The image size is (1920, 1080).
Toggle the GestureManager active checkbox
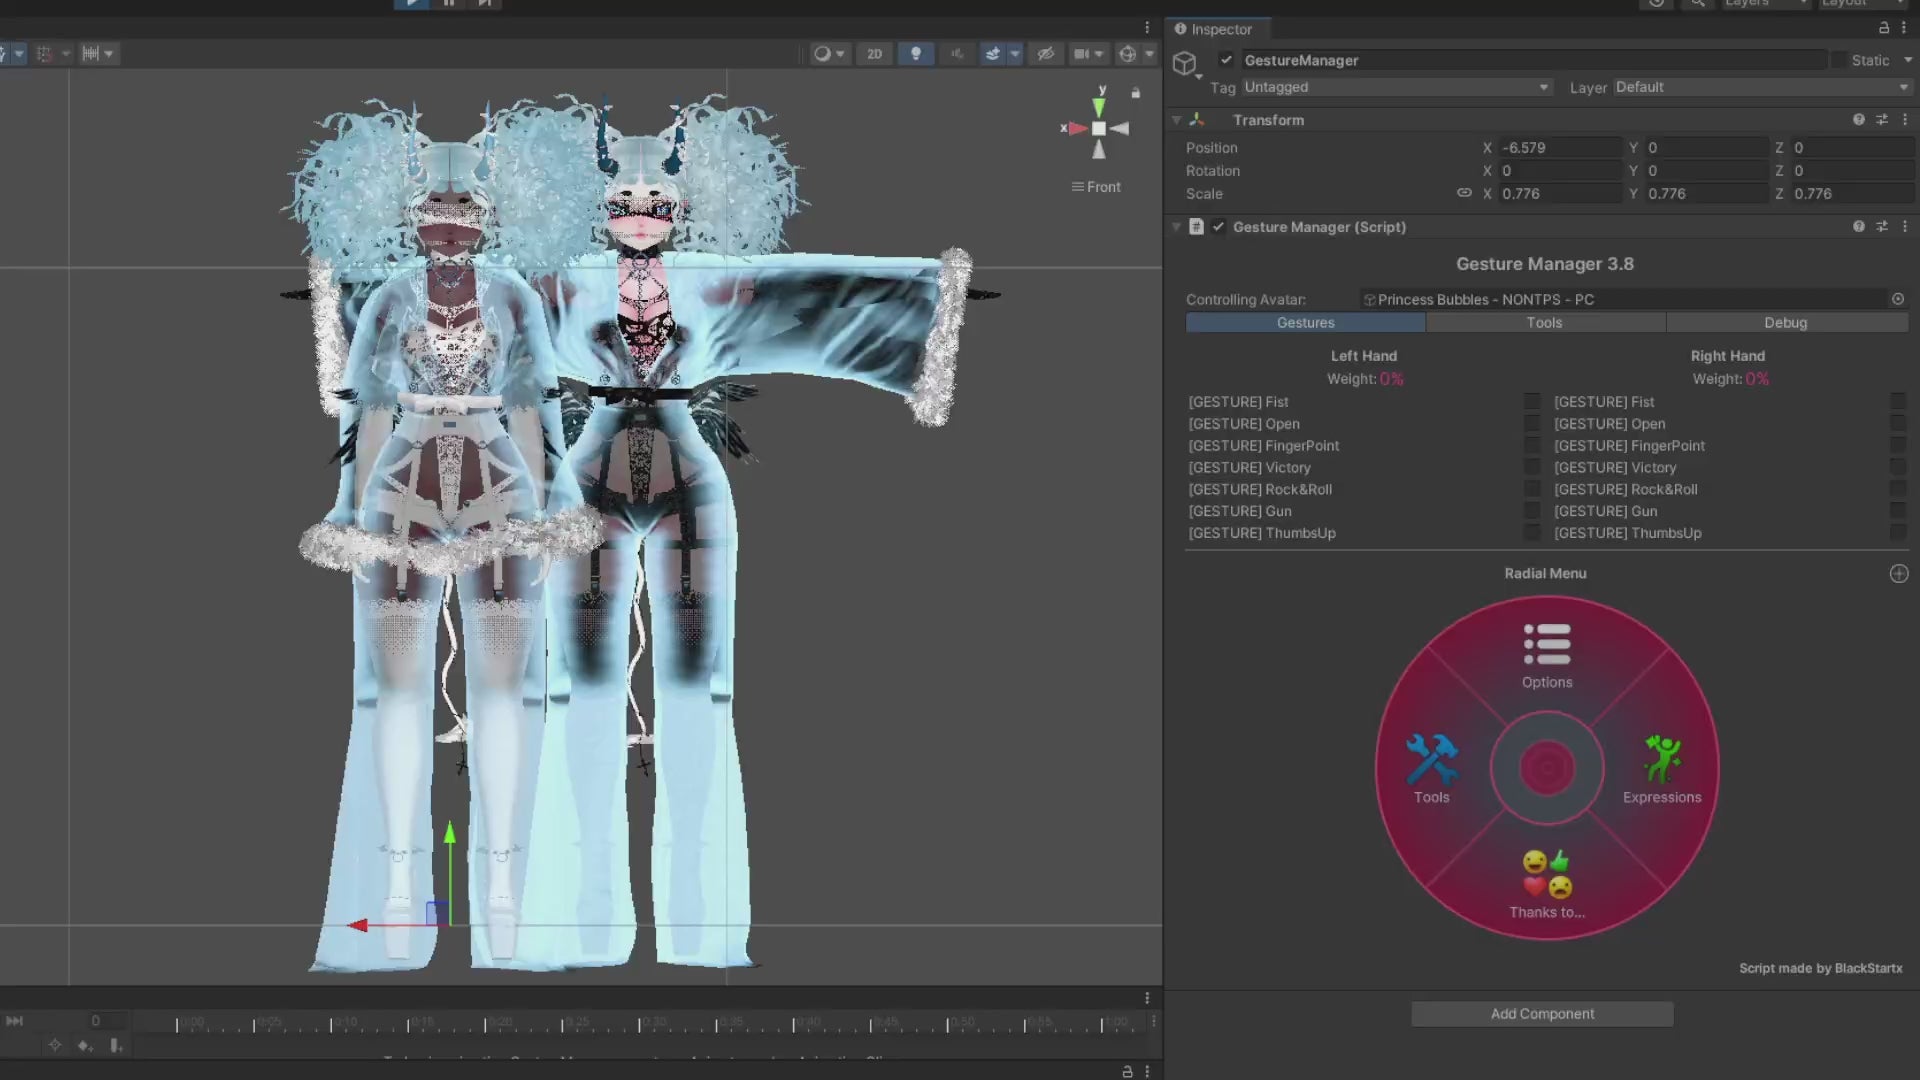tap(1226, 60)
